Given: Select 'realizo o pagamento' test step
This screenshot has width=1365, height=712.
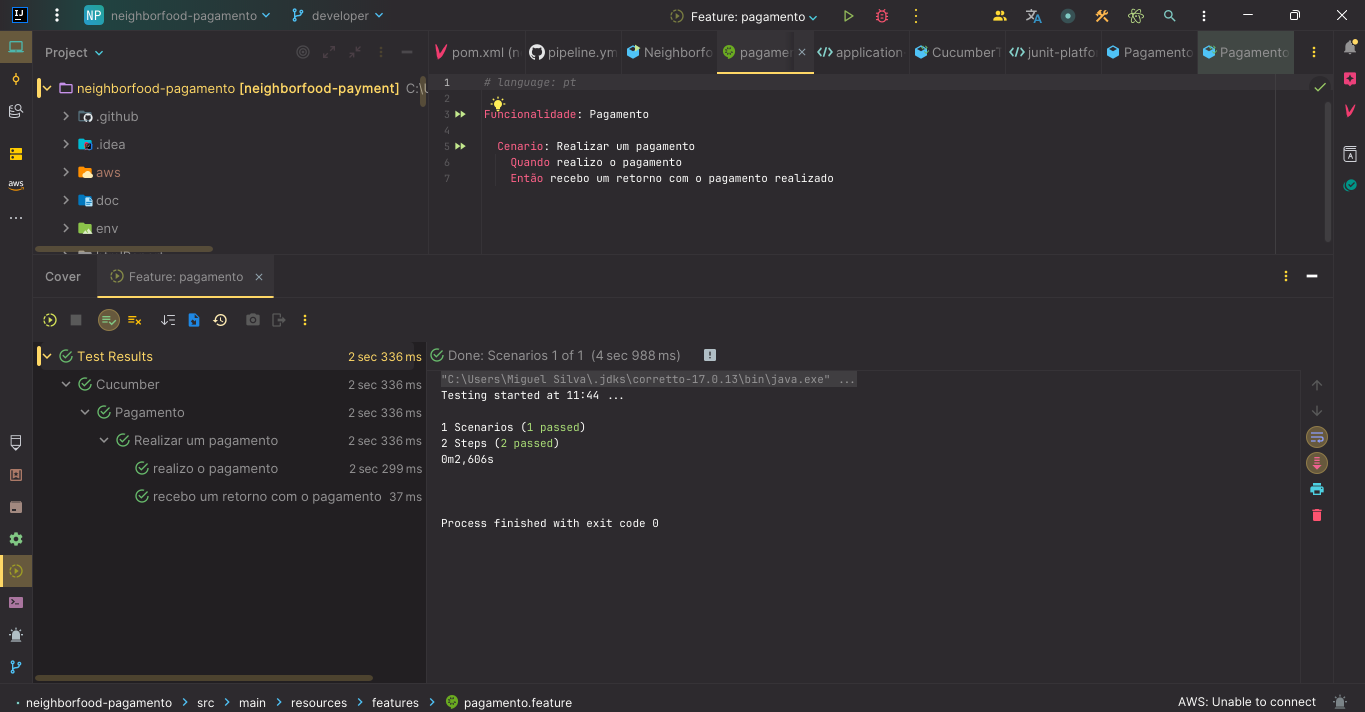Looking at the screenshot, I should [x=215, y=469].
